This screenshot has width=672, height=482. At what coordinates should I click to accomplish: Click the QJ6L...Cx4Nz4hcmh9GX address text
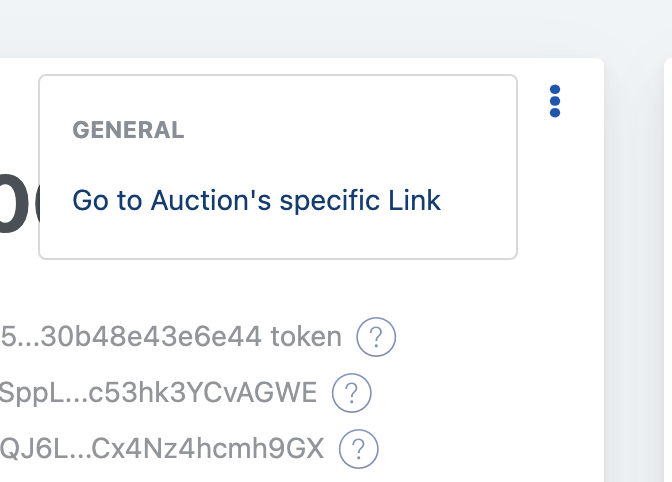(x=162, y=447)
